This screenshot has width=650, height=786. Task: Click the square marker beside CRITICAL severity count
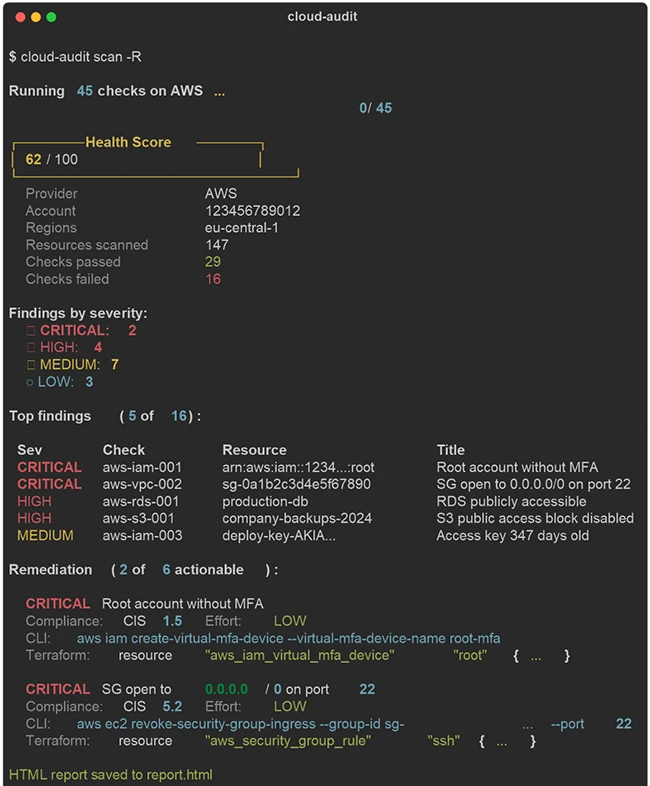click(30, 331)
